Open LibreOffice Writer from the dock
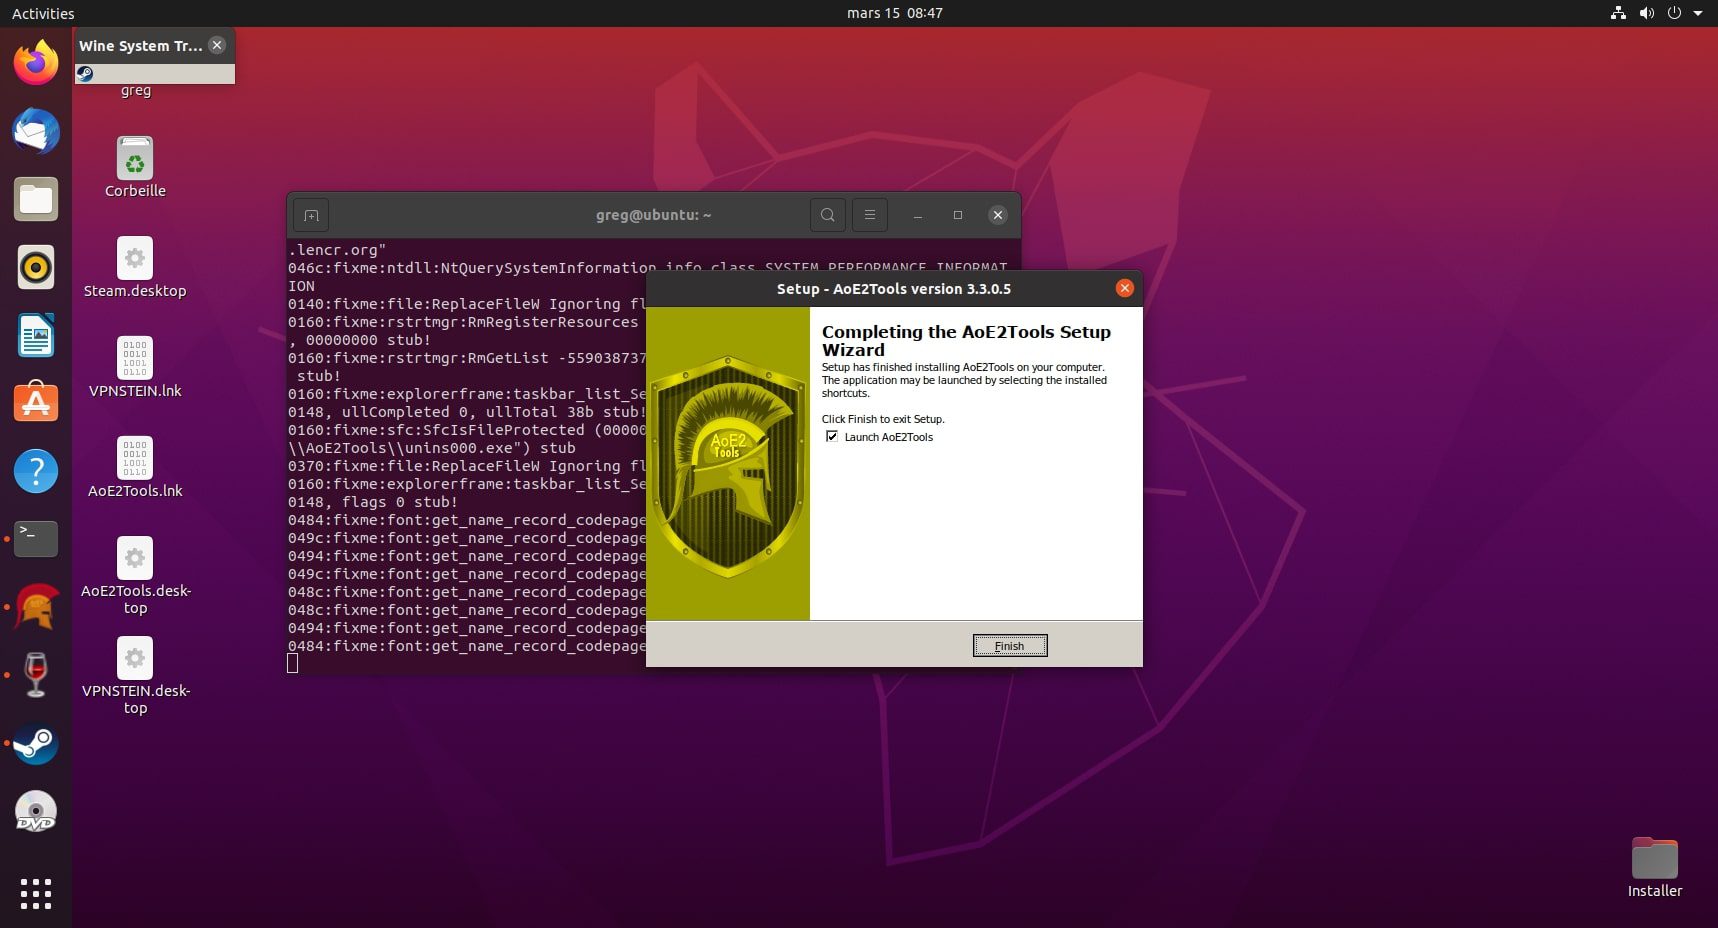Screen dimensions: 1718x928 pos(36,335)
